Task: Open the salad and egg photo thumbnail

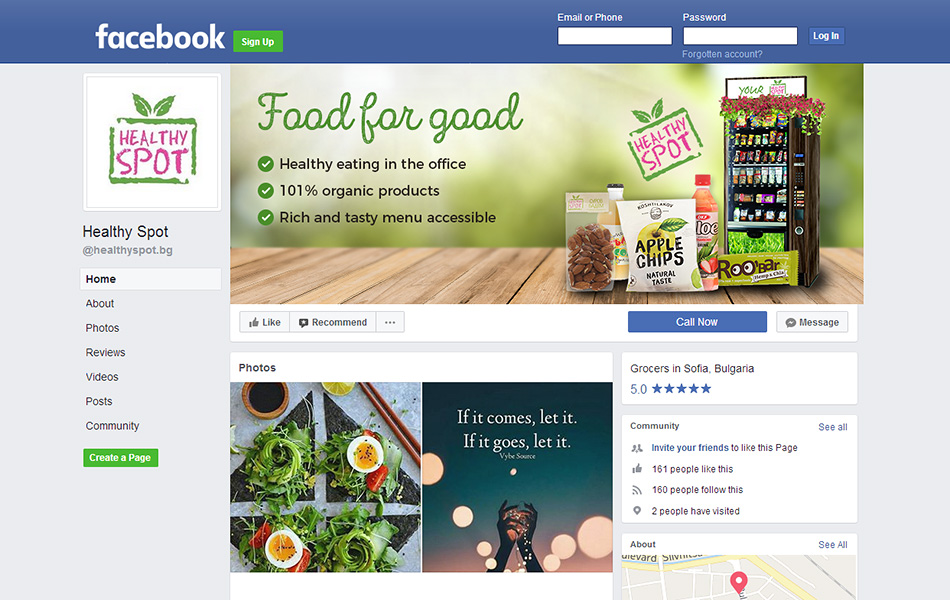Action: coord(325,477)
